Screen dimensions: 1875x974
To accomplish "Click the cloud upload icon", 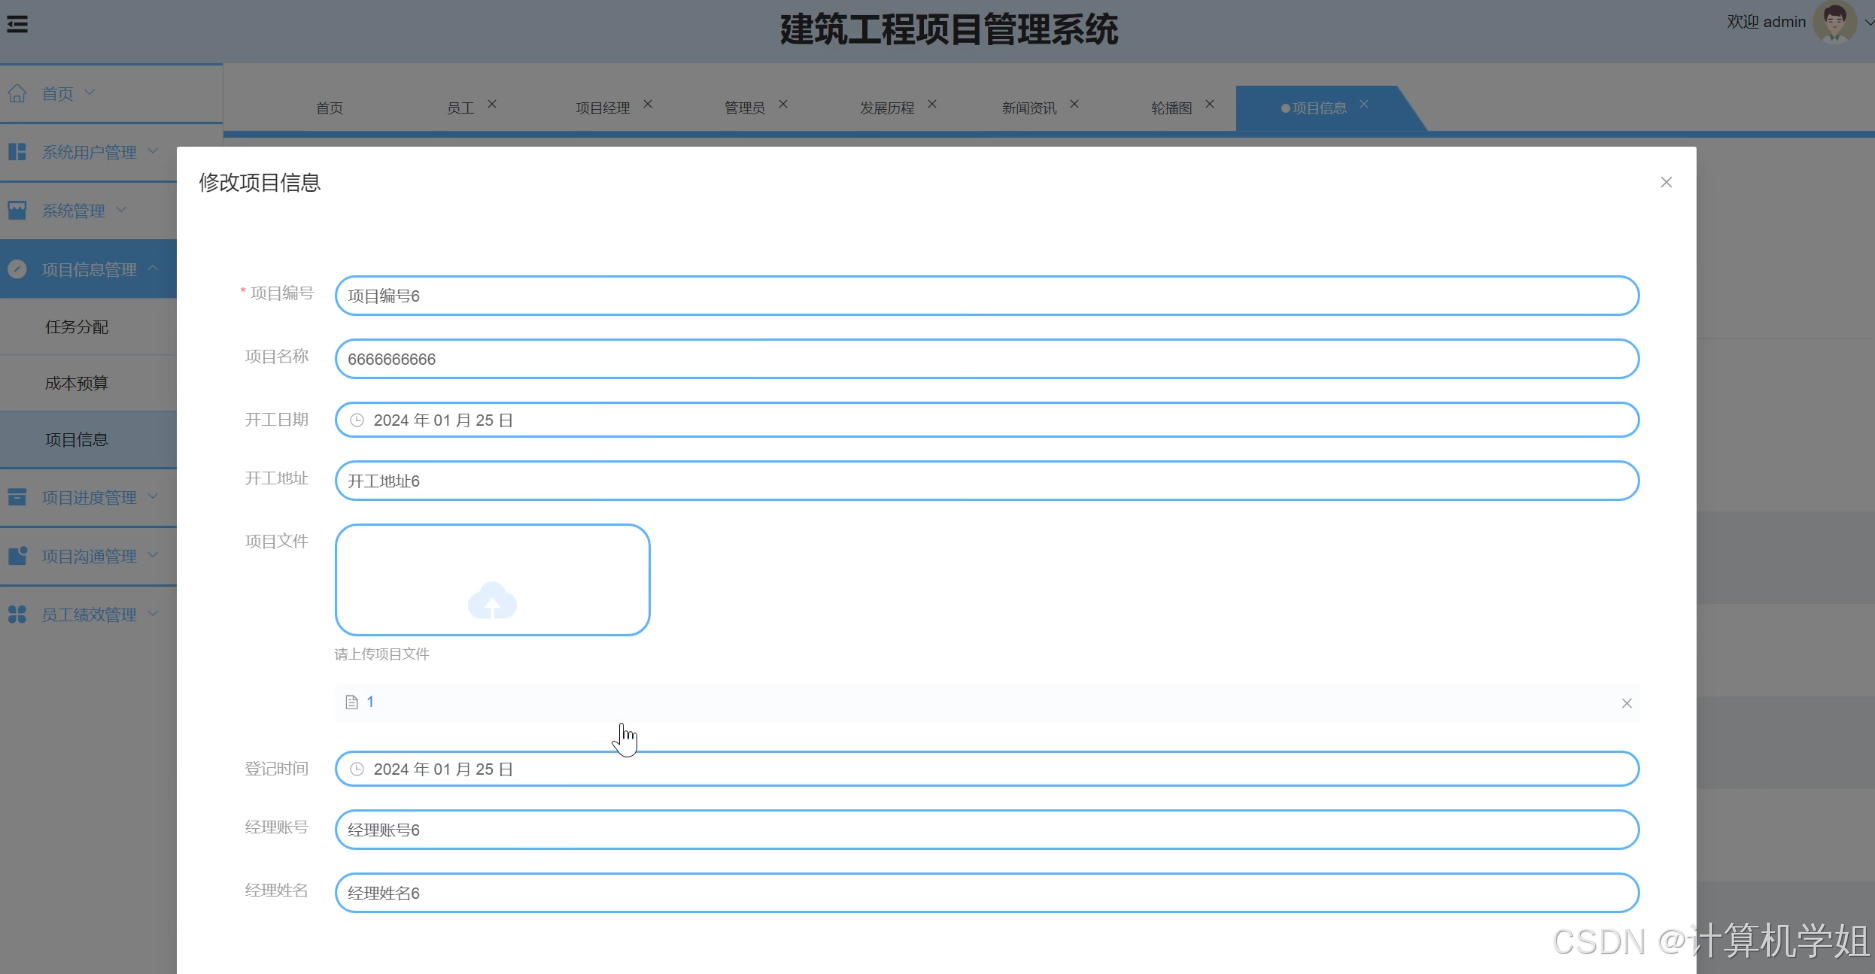I will [492, 600].
